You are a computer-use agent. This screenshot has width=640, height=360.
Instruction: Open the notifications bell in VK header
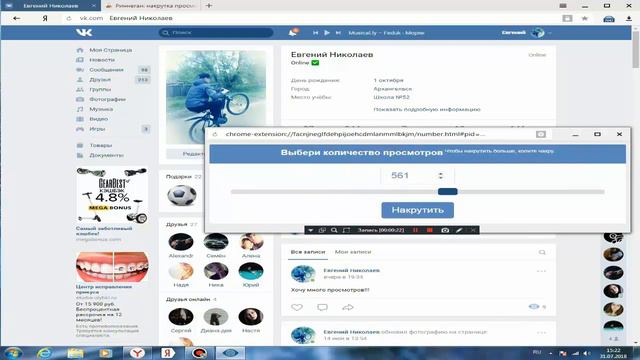click(x=293, y=32)
